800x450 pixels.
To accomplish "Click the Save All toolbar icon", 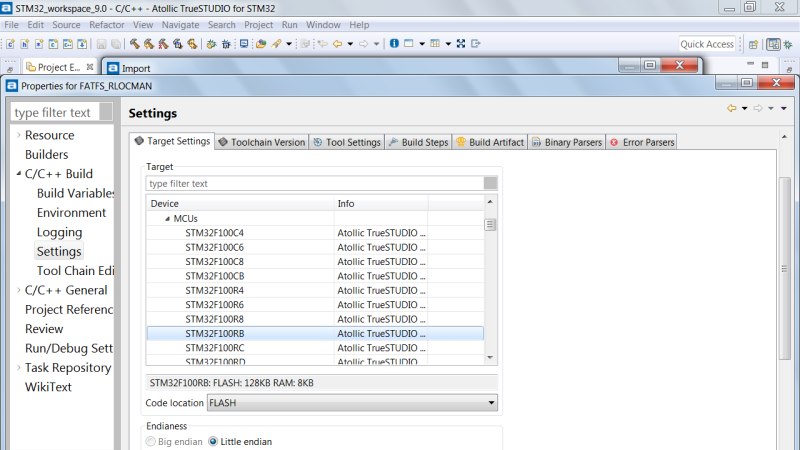I will point(116,44).
